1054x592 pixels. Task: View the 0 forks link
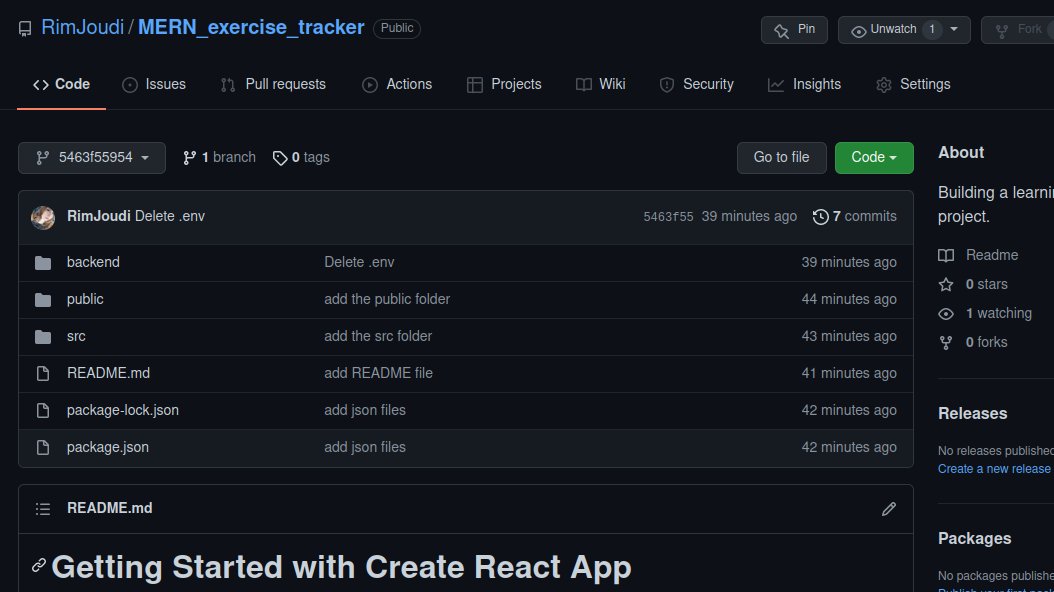coord(973,342)
